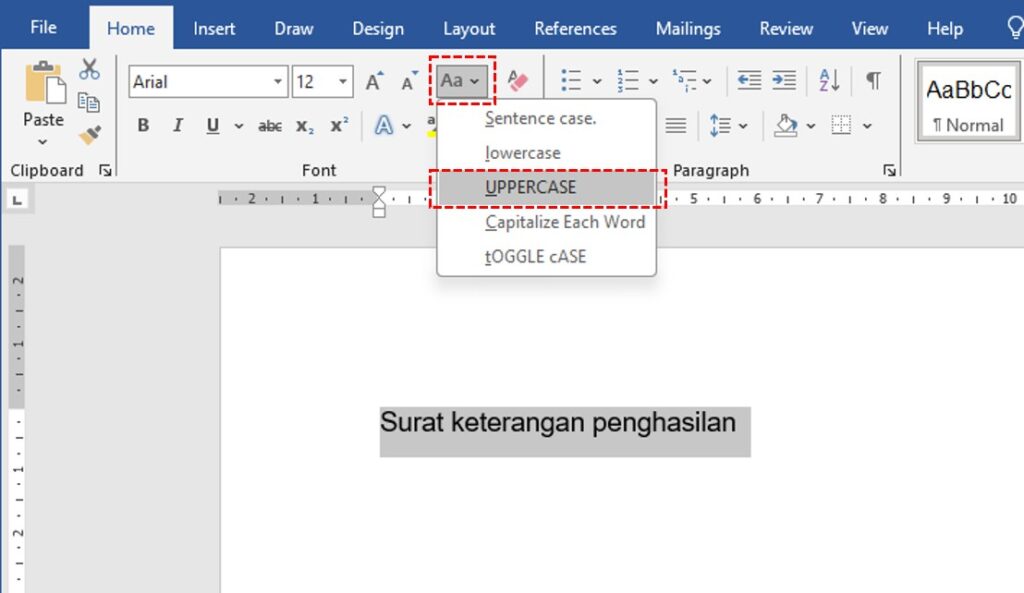Screen dimensions: 1024x593
Task: Toggle paragraph marks display
Action: 872,80
